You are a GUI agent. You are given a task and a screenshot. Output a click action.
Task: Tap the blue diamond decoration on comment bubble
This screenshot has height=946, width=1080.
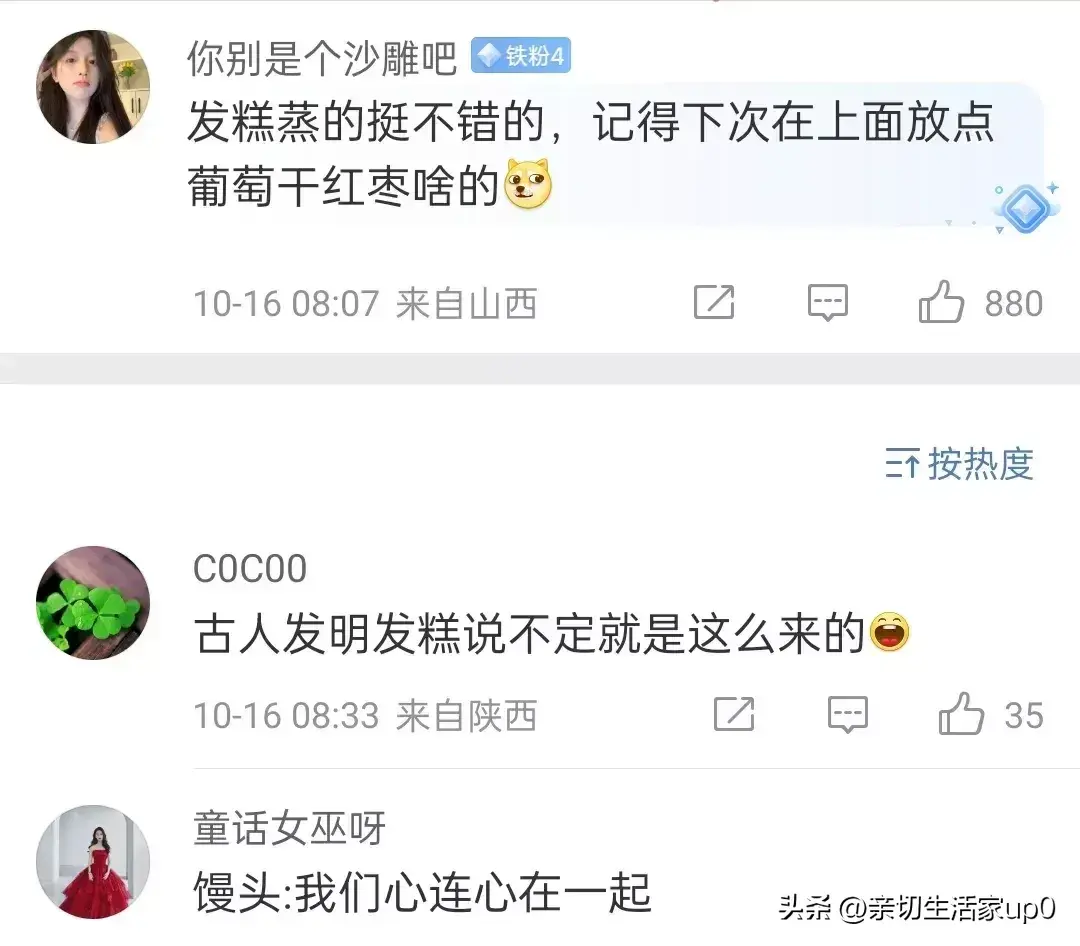(x=1025, y=207)
